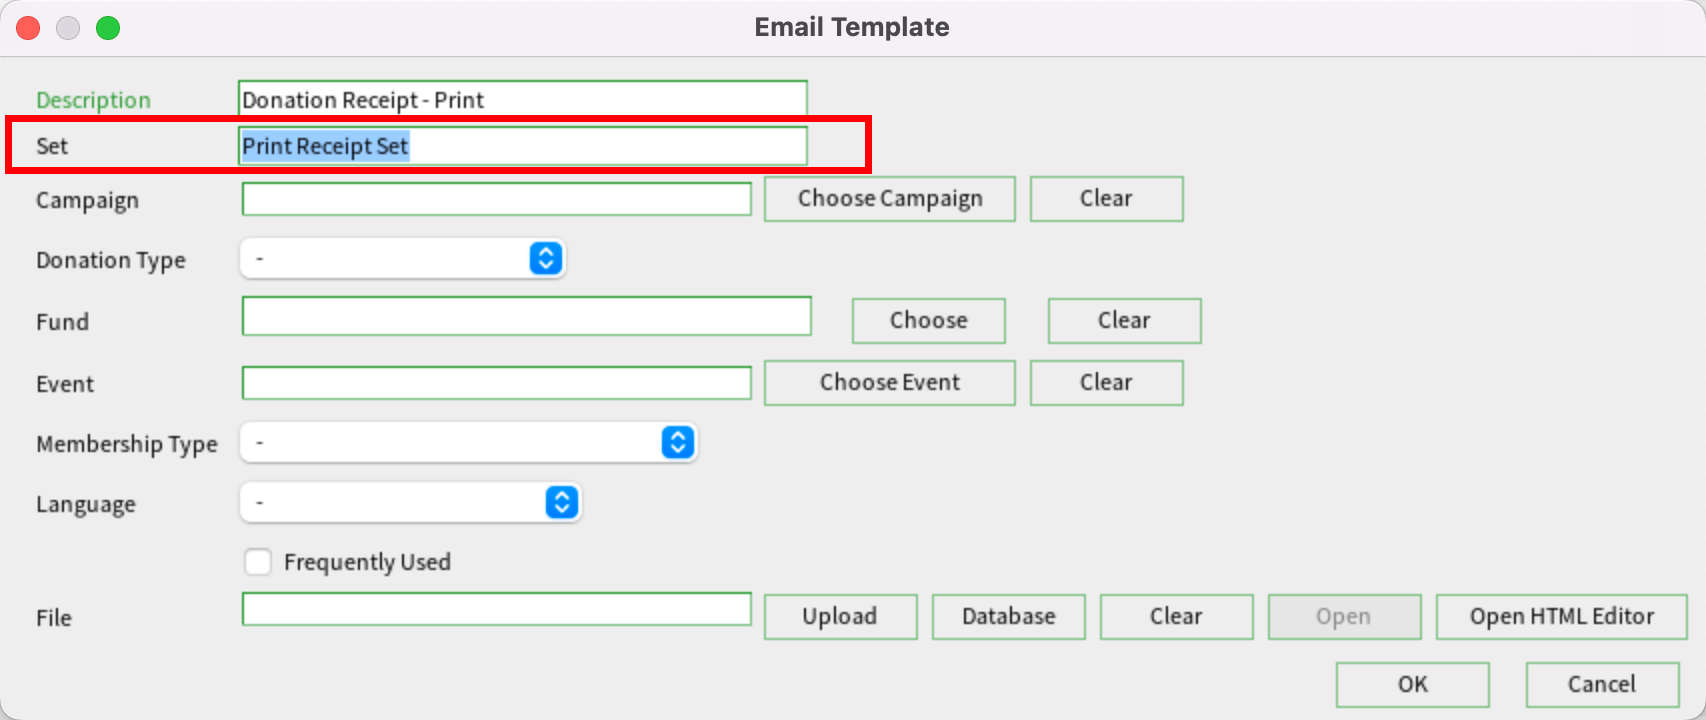Screen dimensions: 1706x720
Task: Clear the File field
Action: pyautogui.click(x=1175, y=616)
